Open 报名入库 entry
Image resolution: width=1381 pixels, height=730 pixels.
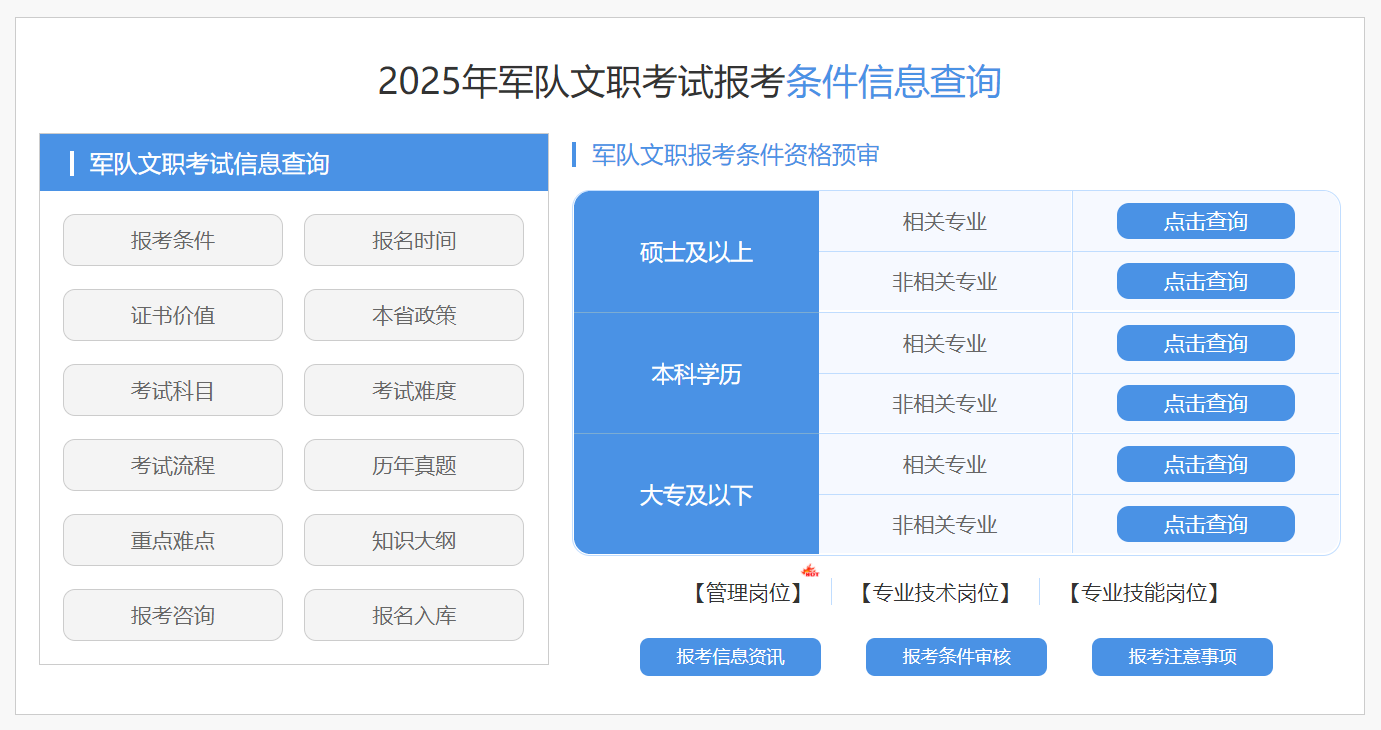[x=414, y=615]
